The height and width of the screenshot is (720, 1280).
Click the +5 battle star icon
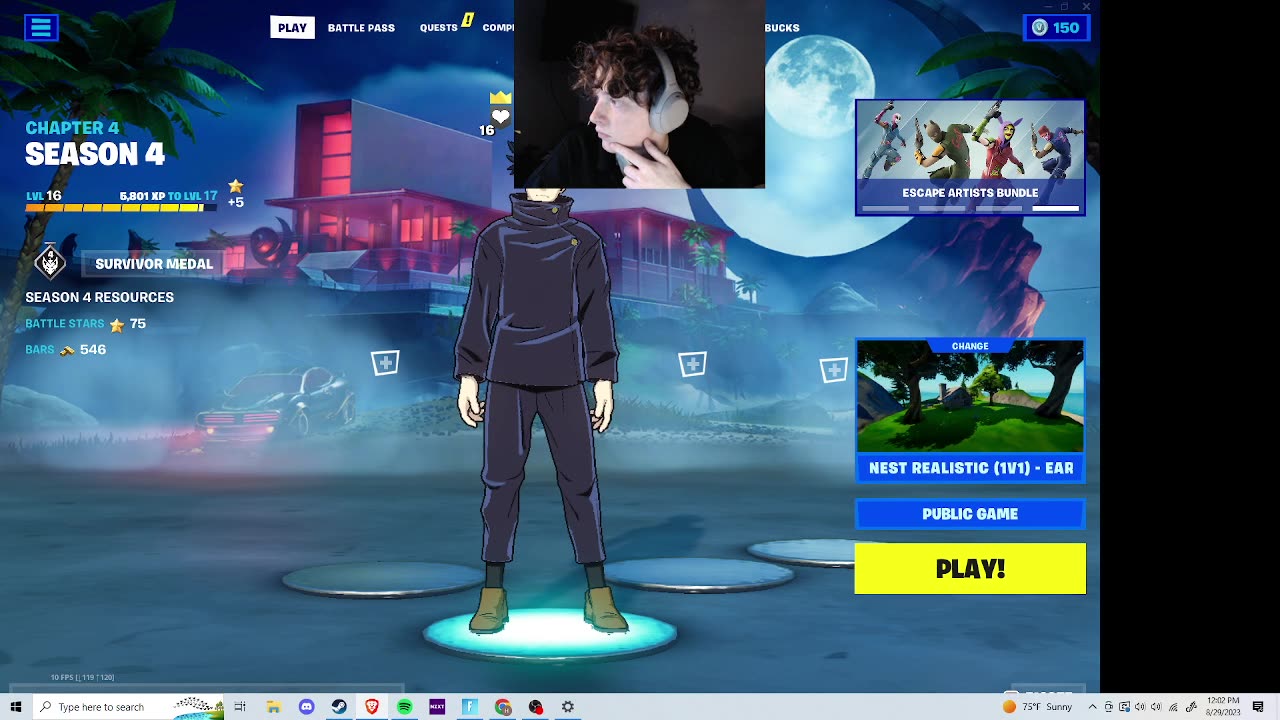point(236,186)
